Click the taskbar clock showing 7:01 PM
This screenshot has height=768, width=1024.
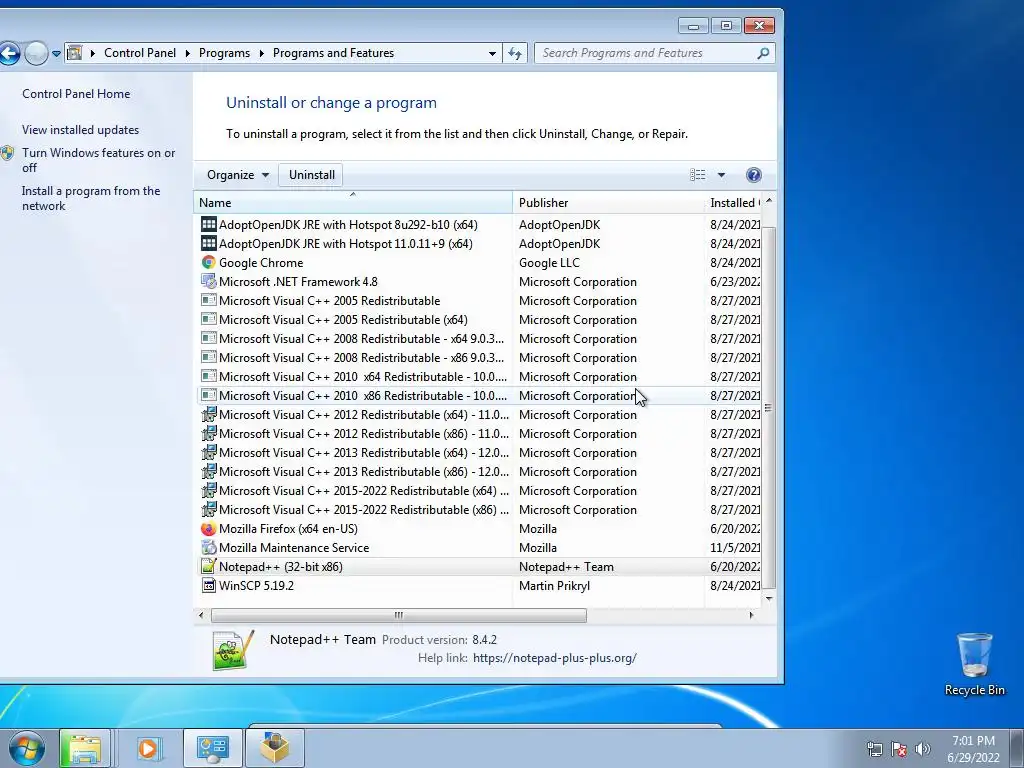pos(973,749)
